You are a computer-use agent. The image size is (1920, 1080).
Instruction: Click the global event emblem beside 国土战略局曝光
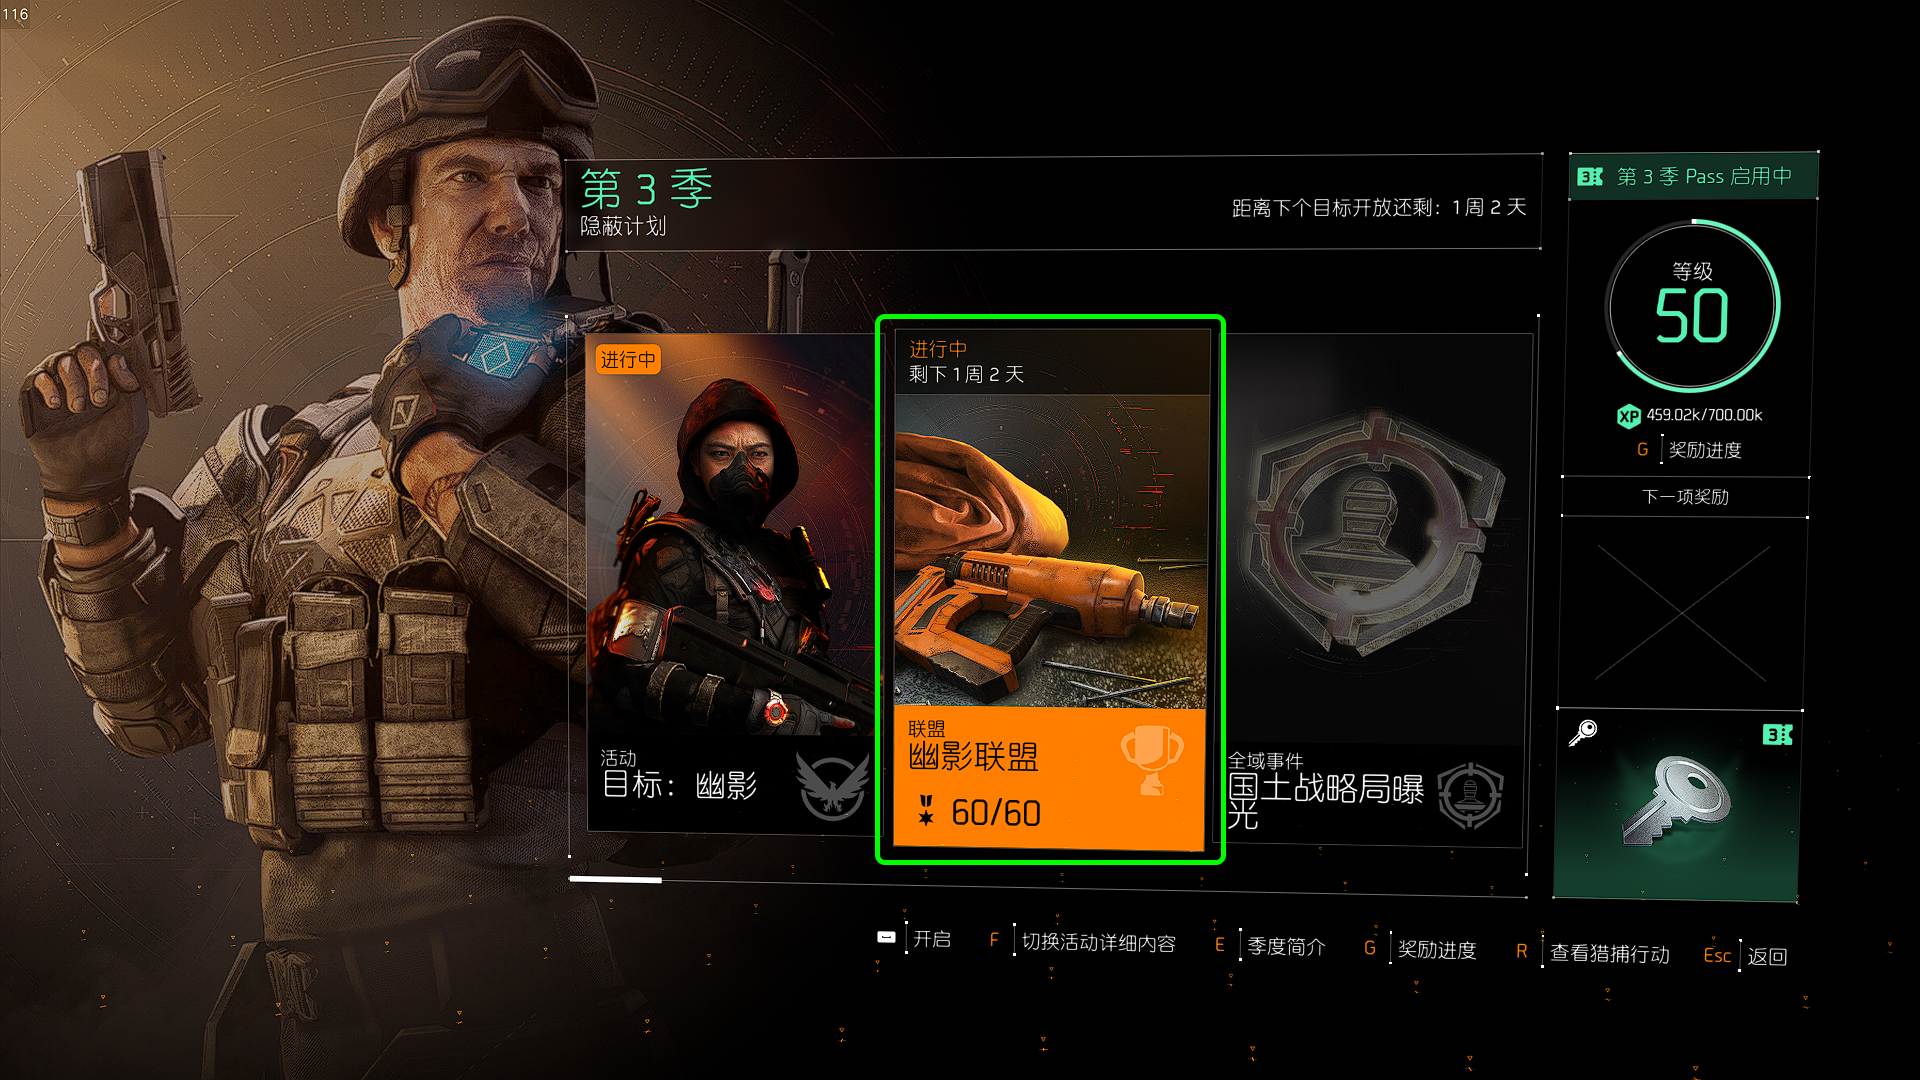(x=1470, y=796)
